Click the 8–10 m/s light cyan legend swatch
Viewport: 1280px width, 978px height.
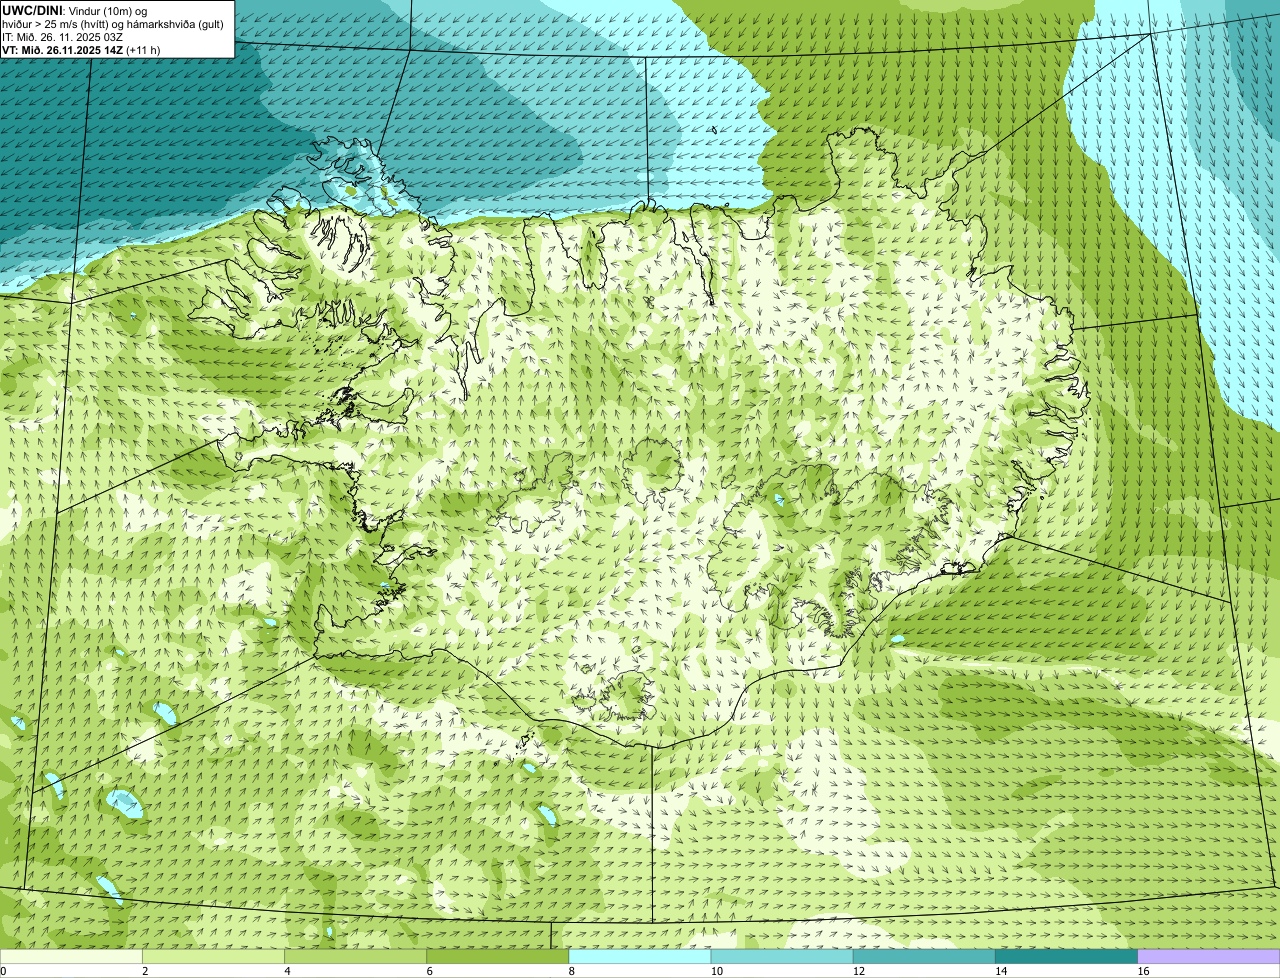640,956
